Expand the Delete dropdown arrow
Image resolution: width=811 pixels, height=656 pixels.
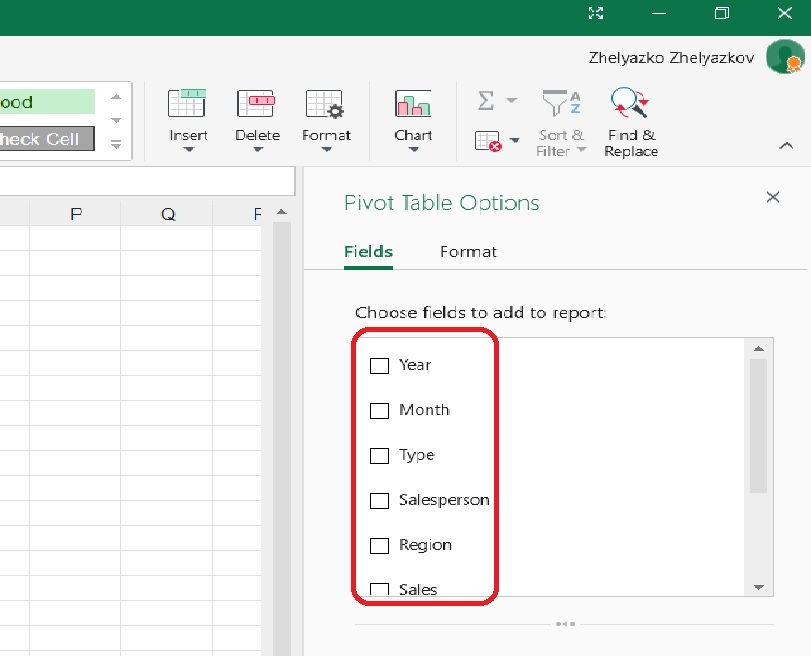[258, 150]
